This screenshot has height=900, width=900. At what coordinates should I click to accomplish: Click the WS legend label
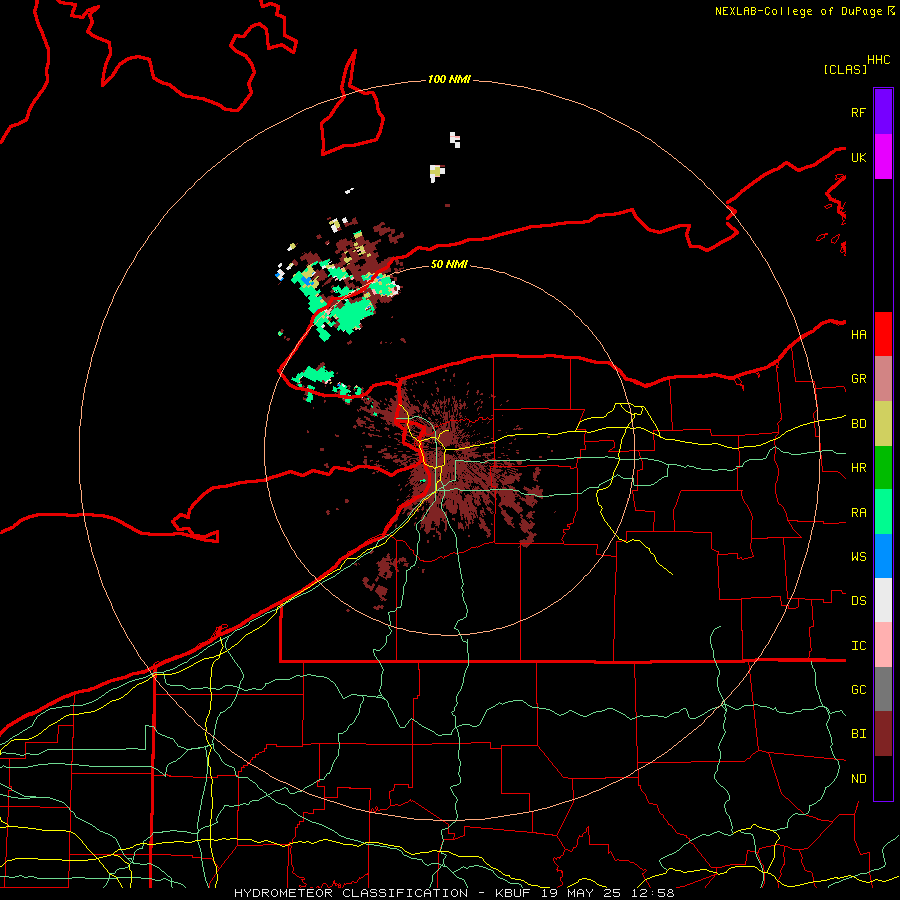coord(859,556)
